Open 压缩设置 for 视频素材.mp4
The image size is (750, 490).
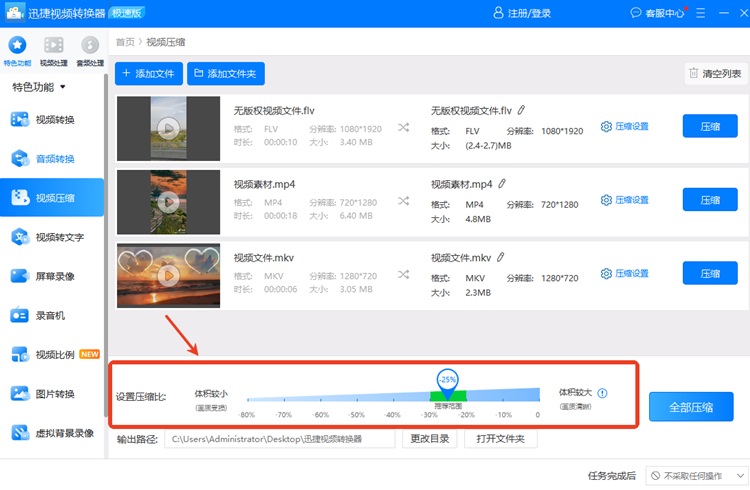click(x=625, y=200)
